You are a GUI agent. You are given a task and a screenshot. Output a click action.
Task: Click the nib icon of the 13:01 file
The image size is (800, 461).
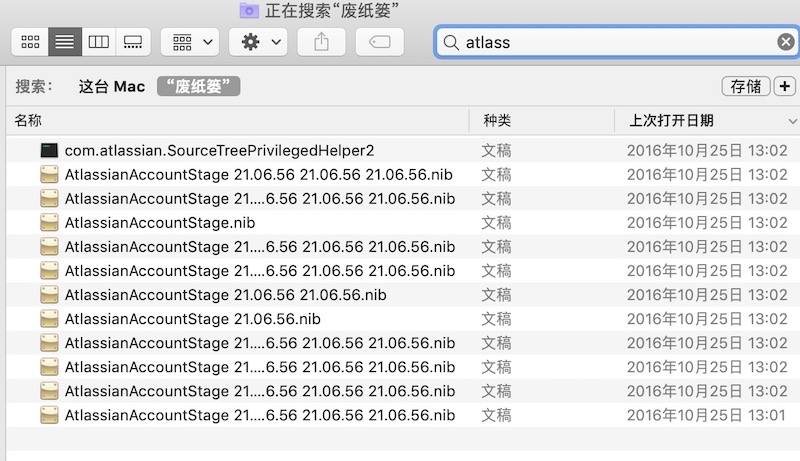[49, 415]
